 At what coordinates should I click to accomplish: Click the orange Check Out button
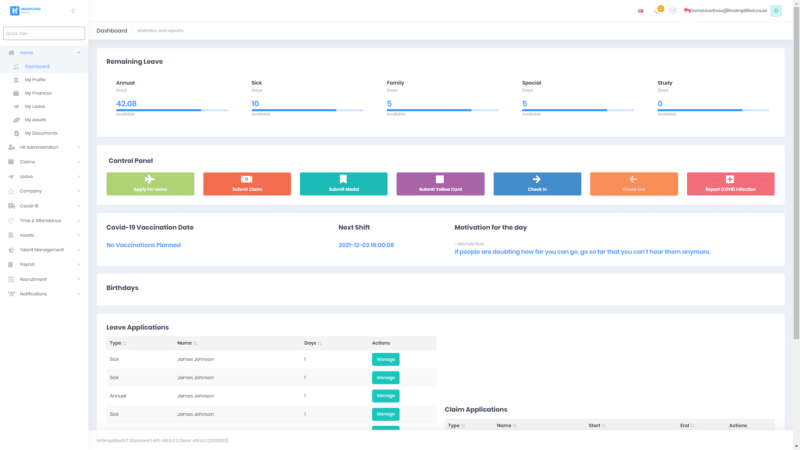(x=634, y=184)
